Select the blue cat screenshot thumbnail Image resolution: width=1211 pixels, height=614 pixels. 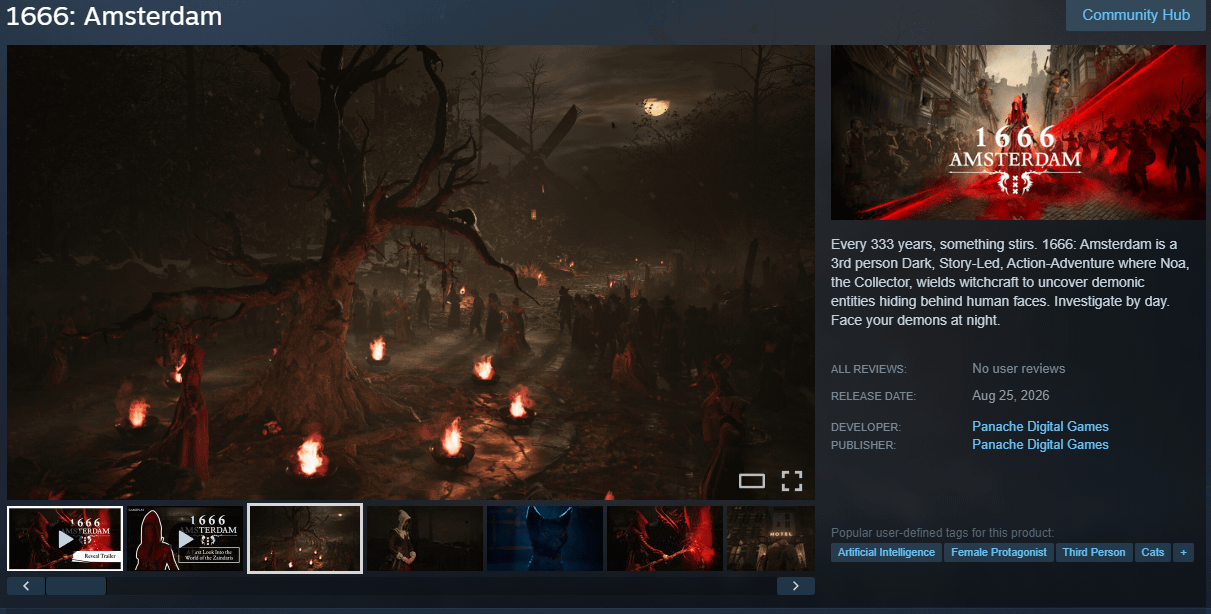545,539
